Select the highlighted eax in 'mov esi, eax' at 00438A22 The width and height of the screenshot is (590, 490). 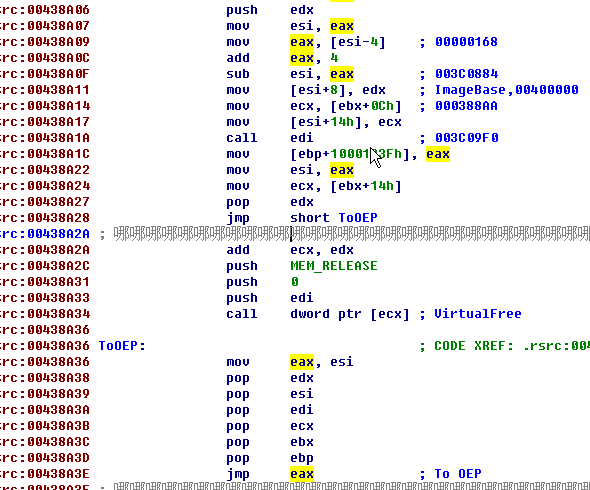[x=342, y=170]
